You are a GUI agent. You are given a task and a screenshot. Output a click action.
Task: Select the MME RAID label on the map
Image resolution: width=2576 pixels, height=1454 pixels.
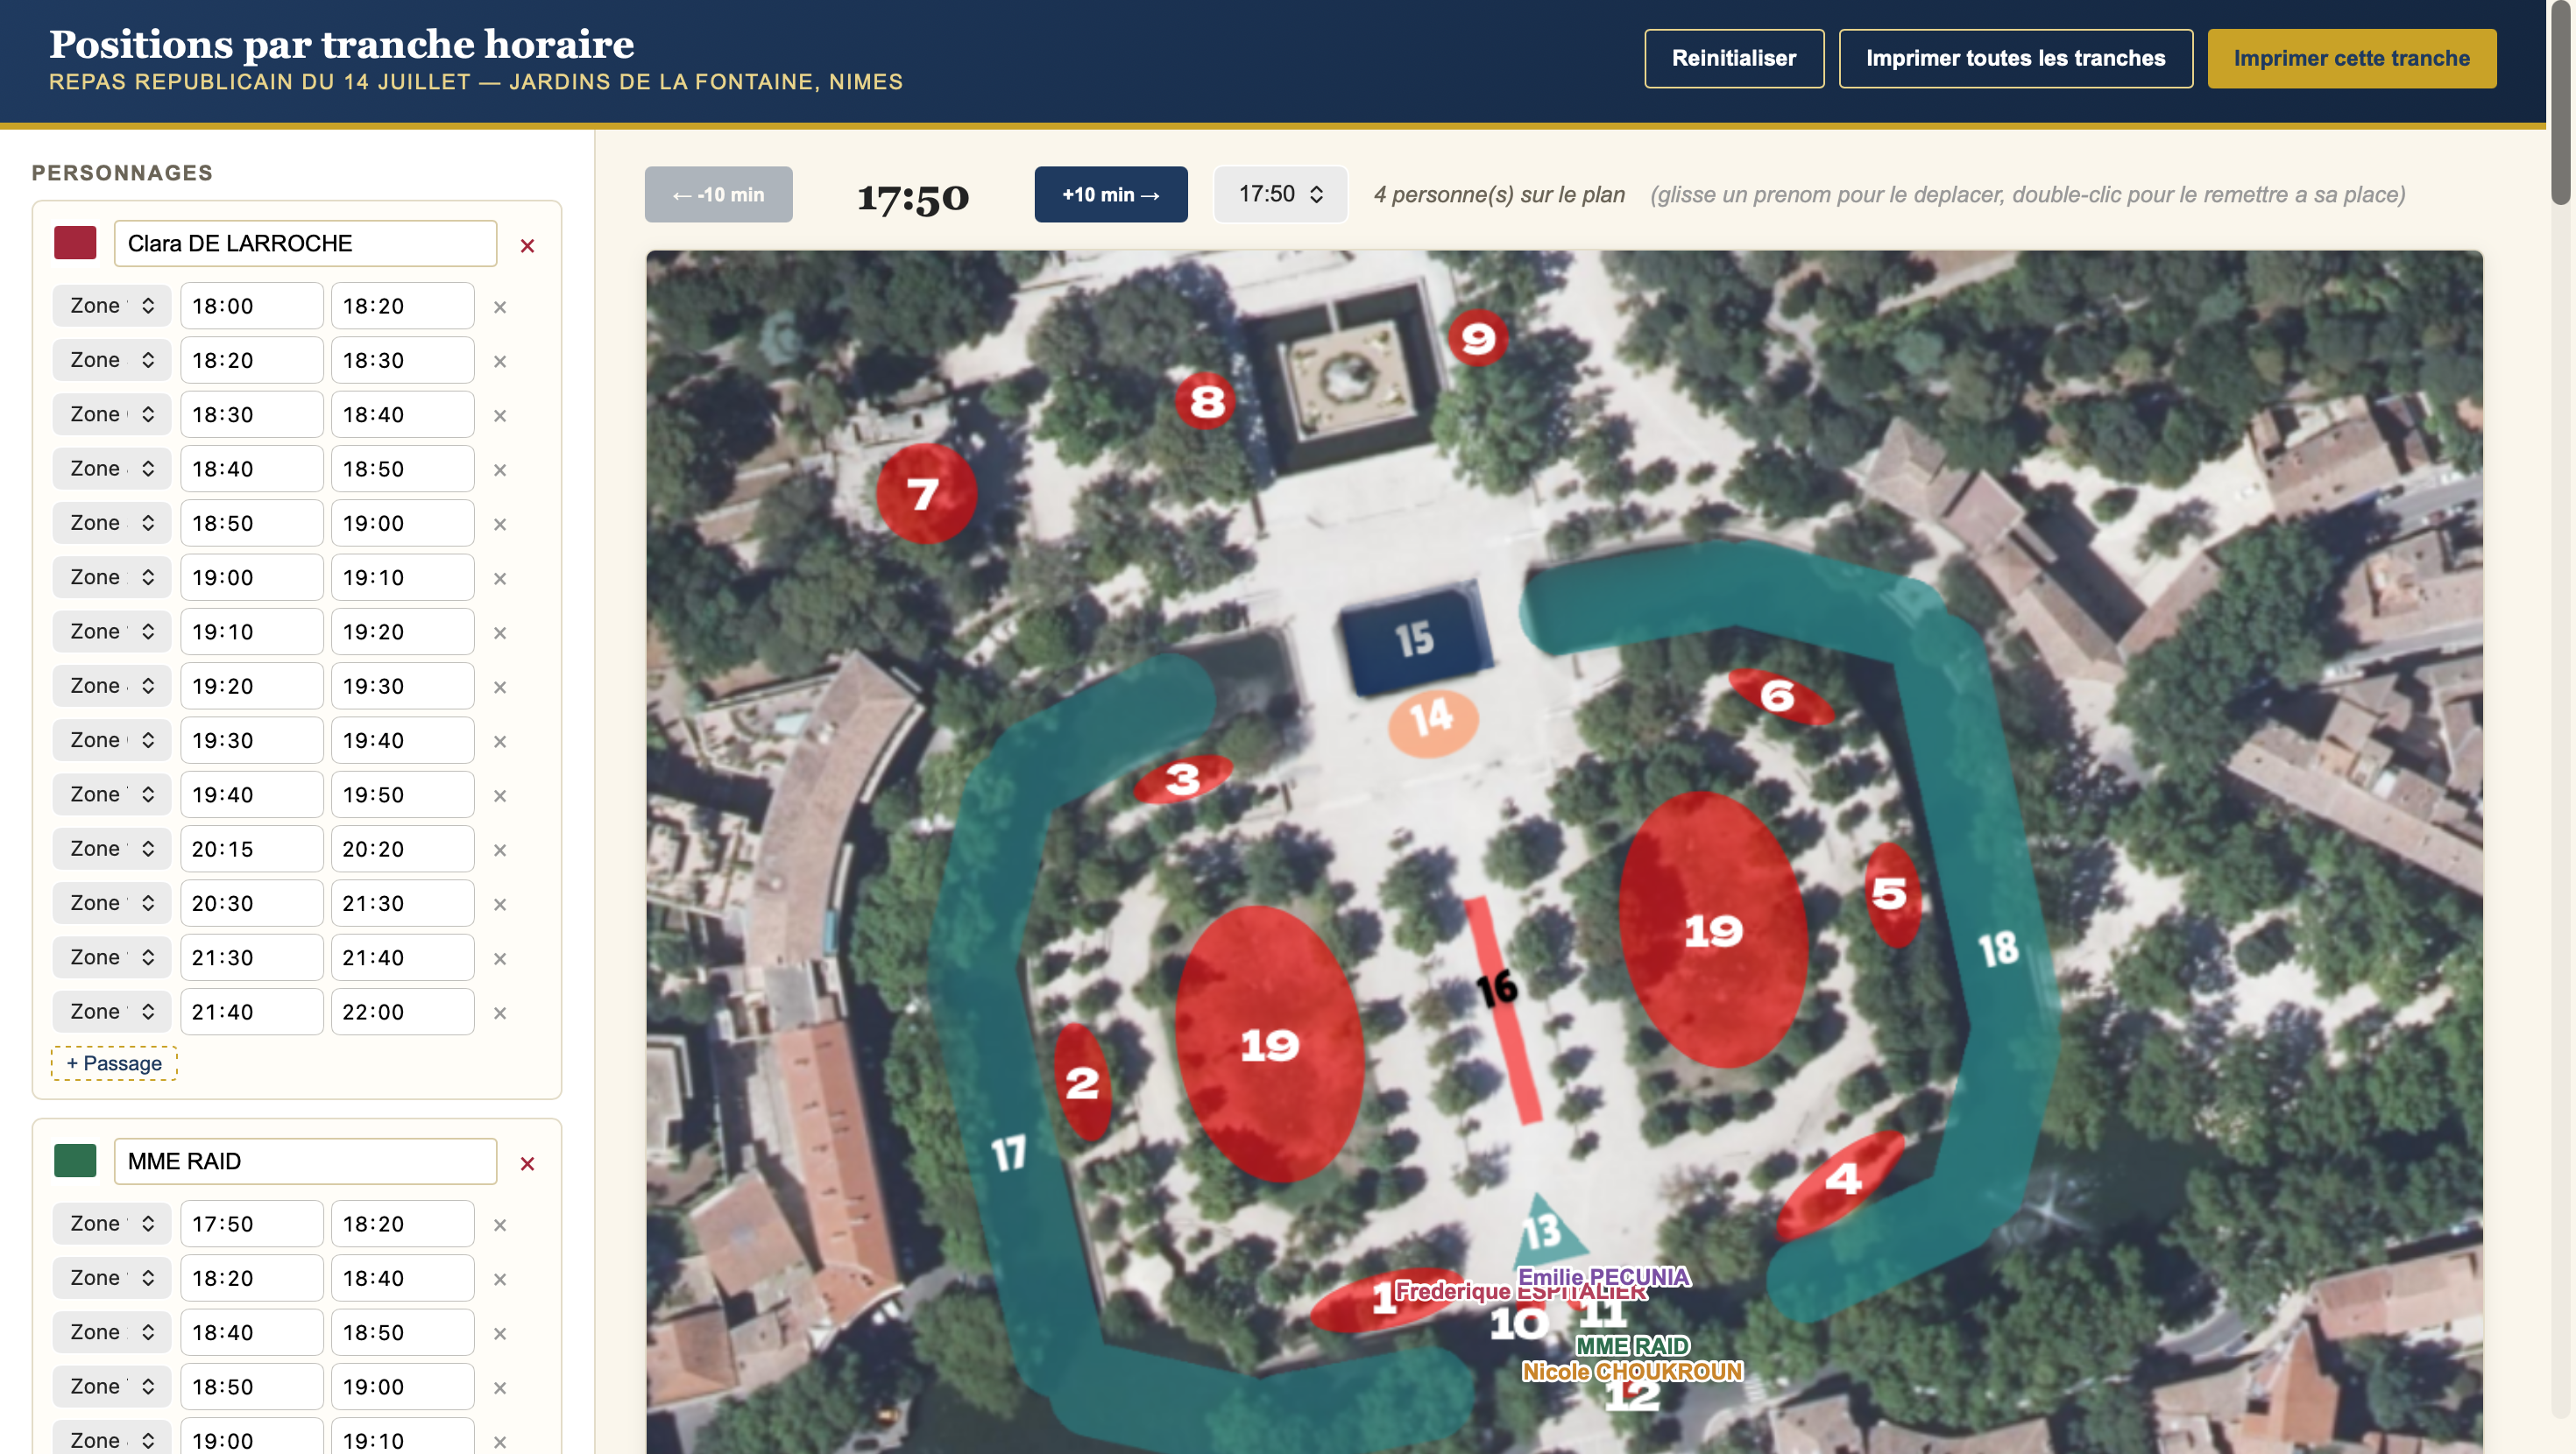[1632, 1346]
